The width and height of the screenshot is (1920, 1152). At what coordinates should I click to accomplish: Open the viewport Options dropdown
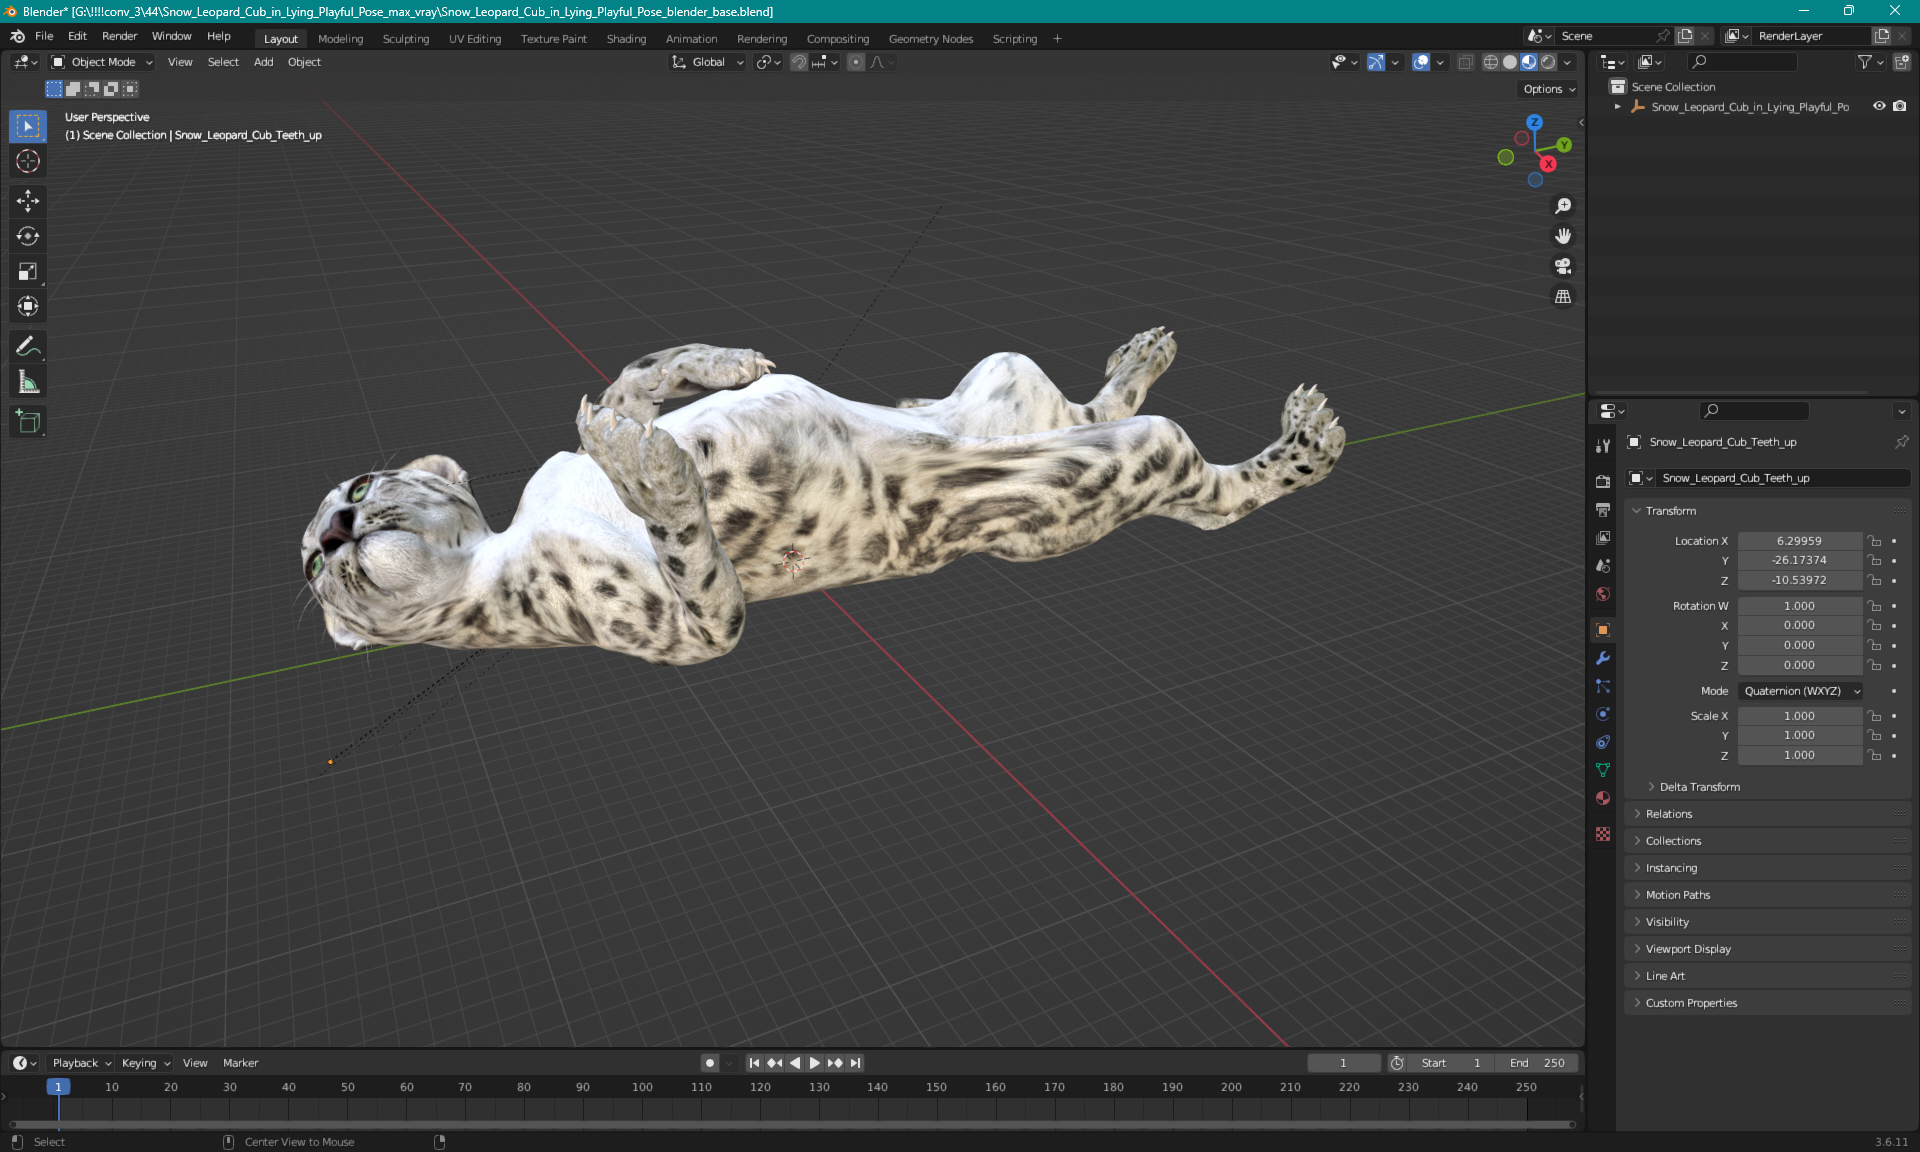(x=1549, y=89)
